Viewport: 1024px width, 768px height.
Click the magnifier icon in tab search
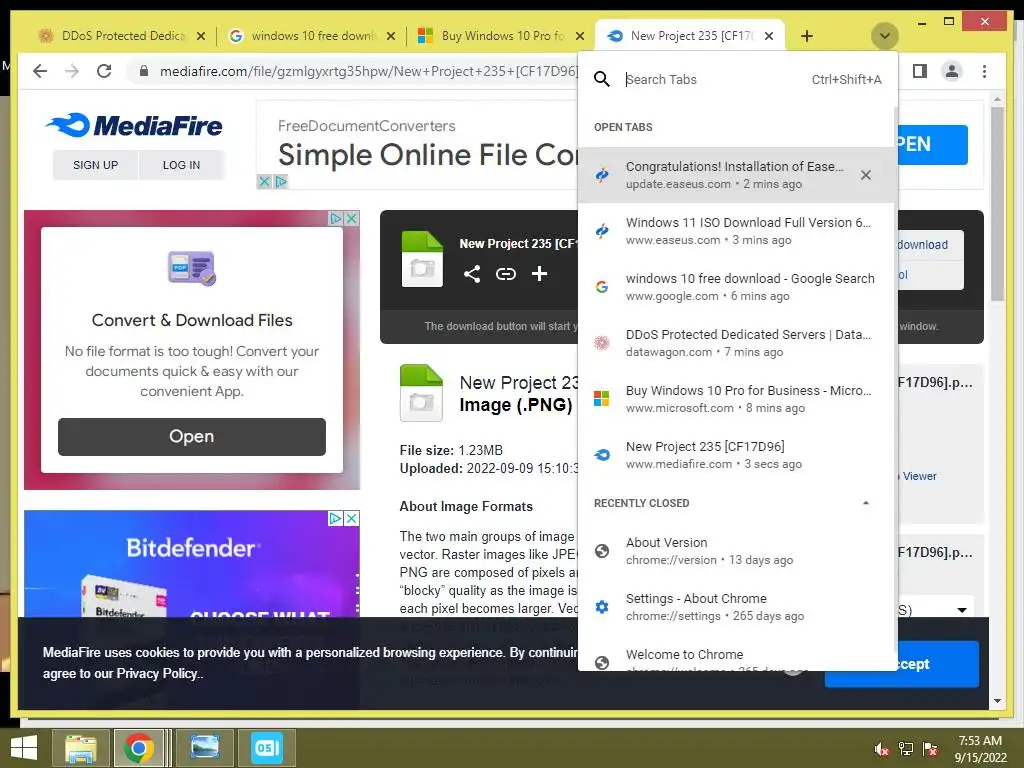601,79
